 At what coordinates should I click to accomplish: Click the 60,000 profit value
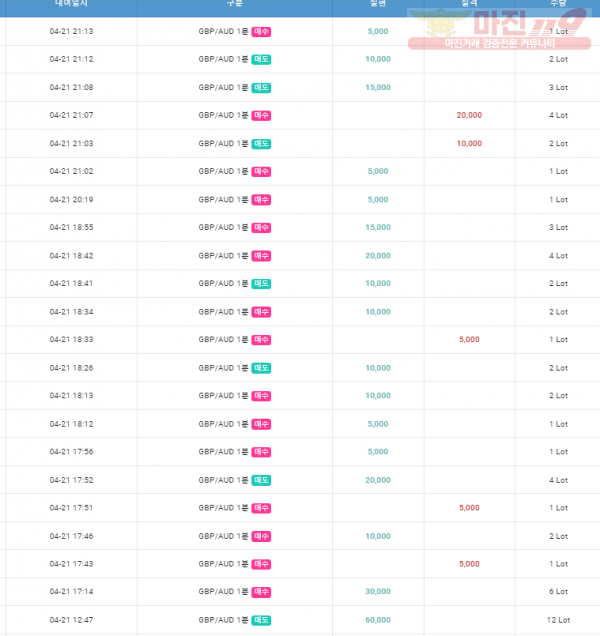point(378,620)
